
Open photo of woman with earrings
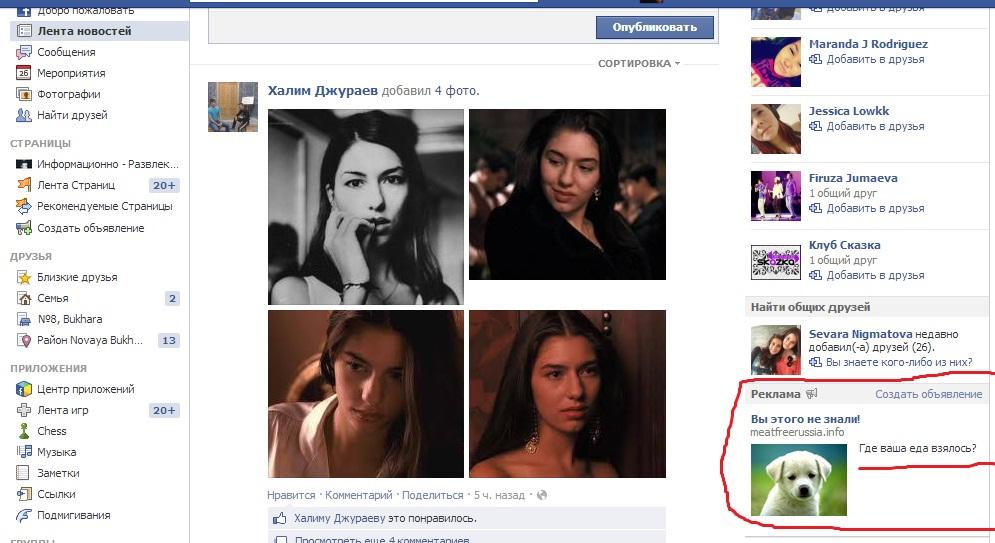[x=567, y=393]
